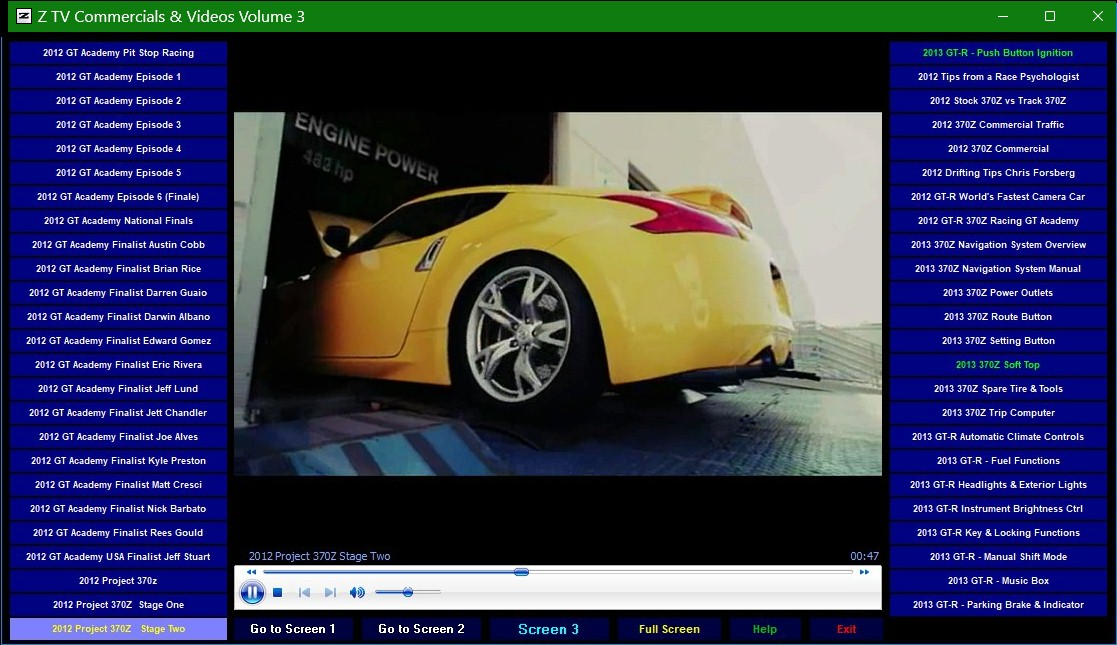1117x645 pixels.
Task: Click the previous track icon
Action: (x=304, y=593)
